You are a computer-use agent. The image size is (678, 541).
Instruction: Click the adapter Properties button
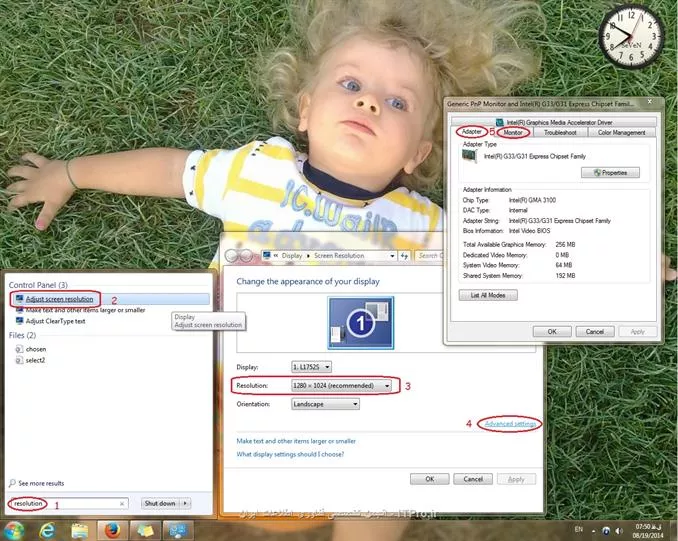[610, 173]
